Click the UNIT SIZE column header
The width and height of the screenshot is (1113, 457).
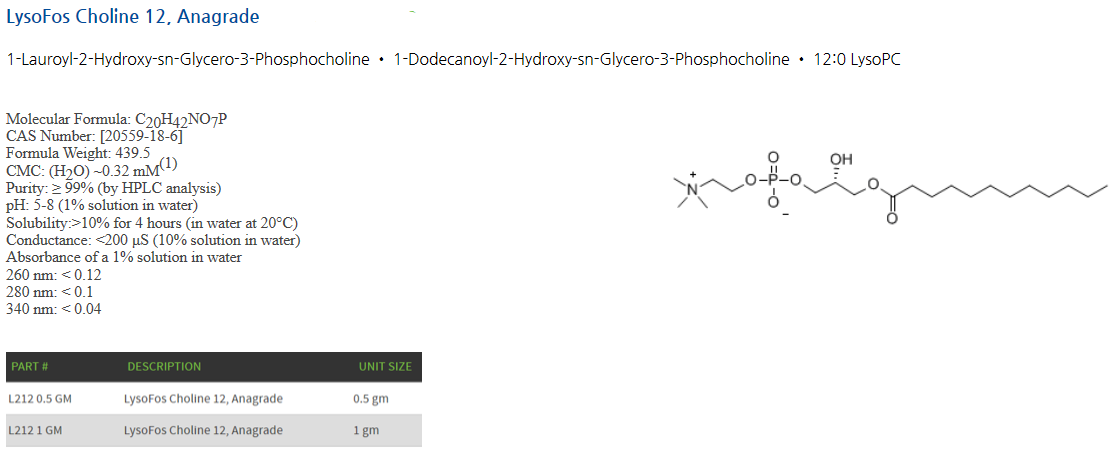(x=384, y=367)
